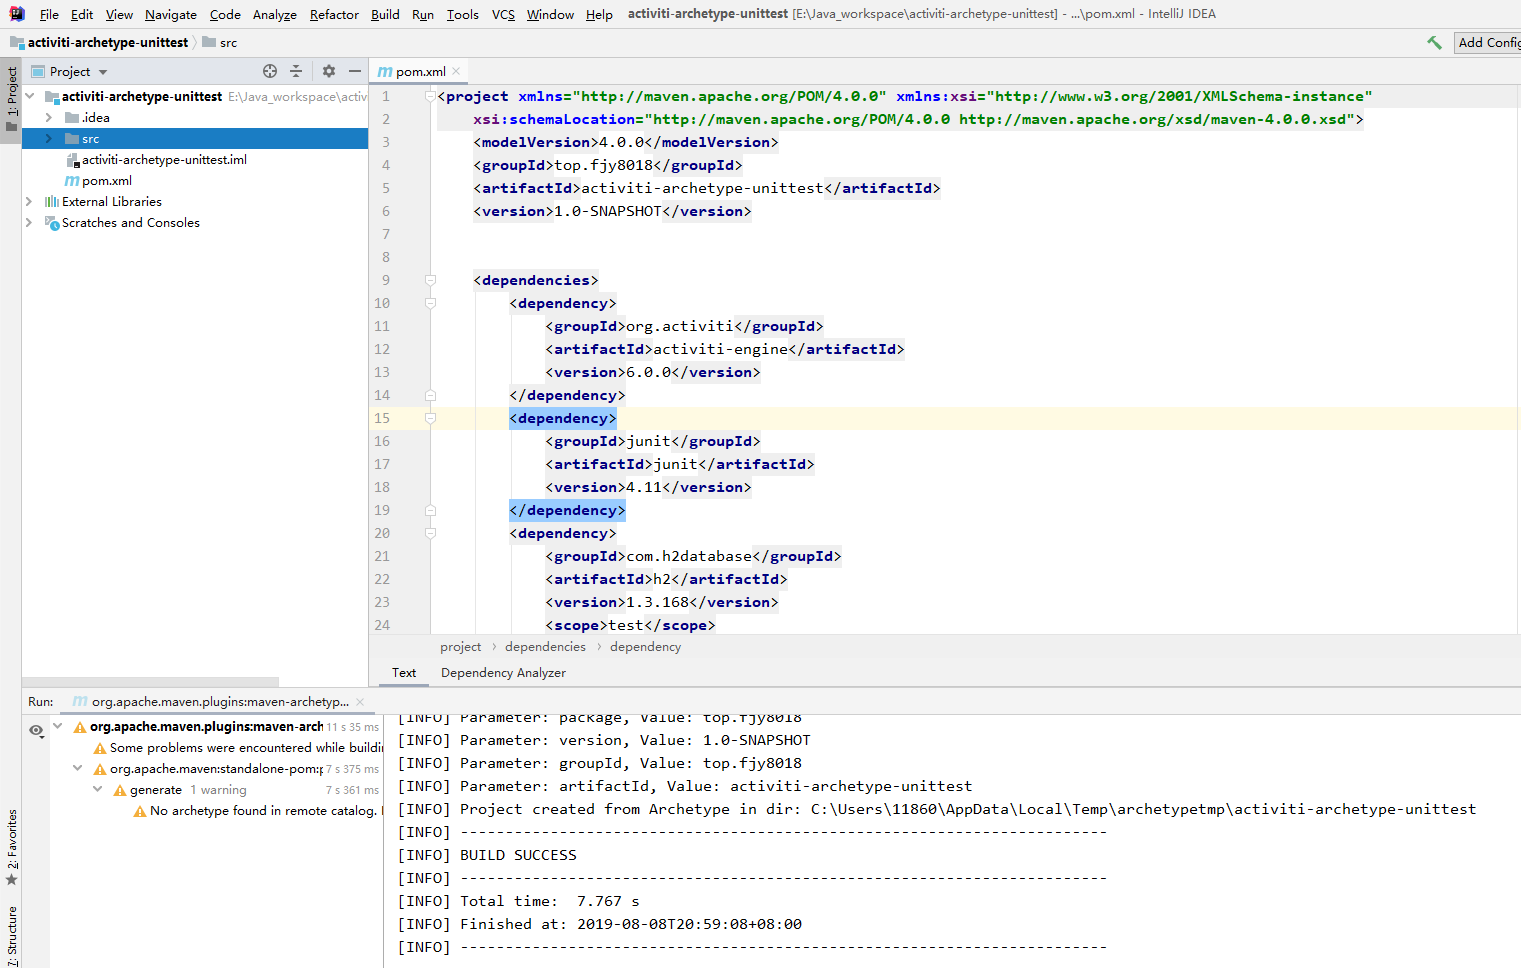The image size is (1521, 968).
Task: Open Project panel settings gear
Action: pyautogui.click(x=329, y=71)
